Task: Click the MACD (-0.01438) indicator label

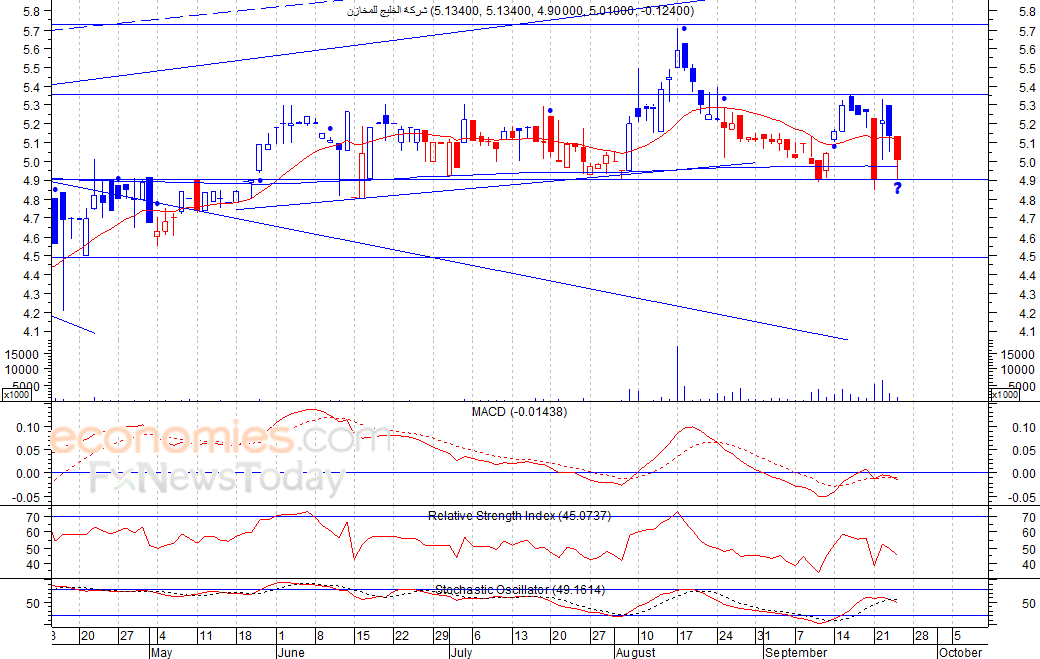Action: pyautogui.click(x=519, y=412)
